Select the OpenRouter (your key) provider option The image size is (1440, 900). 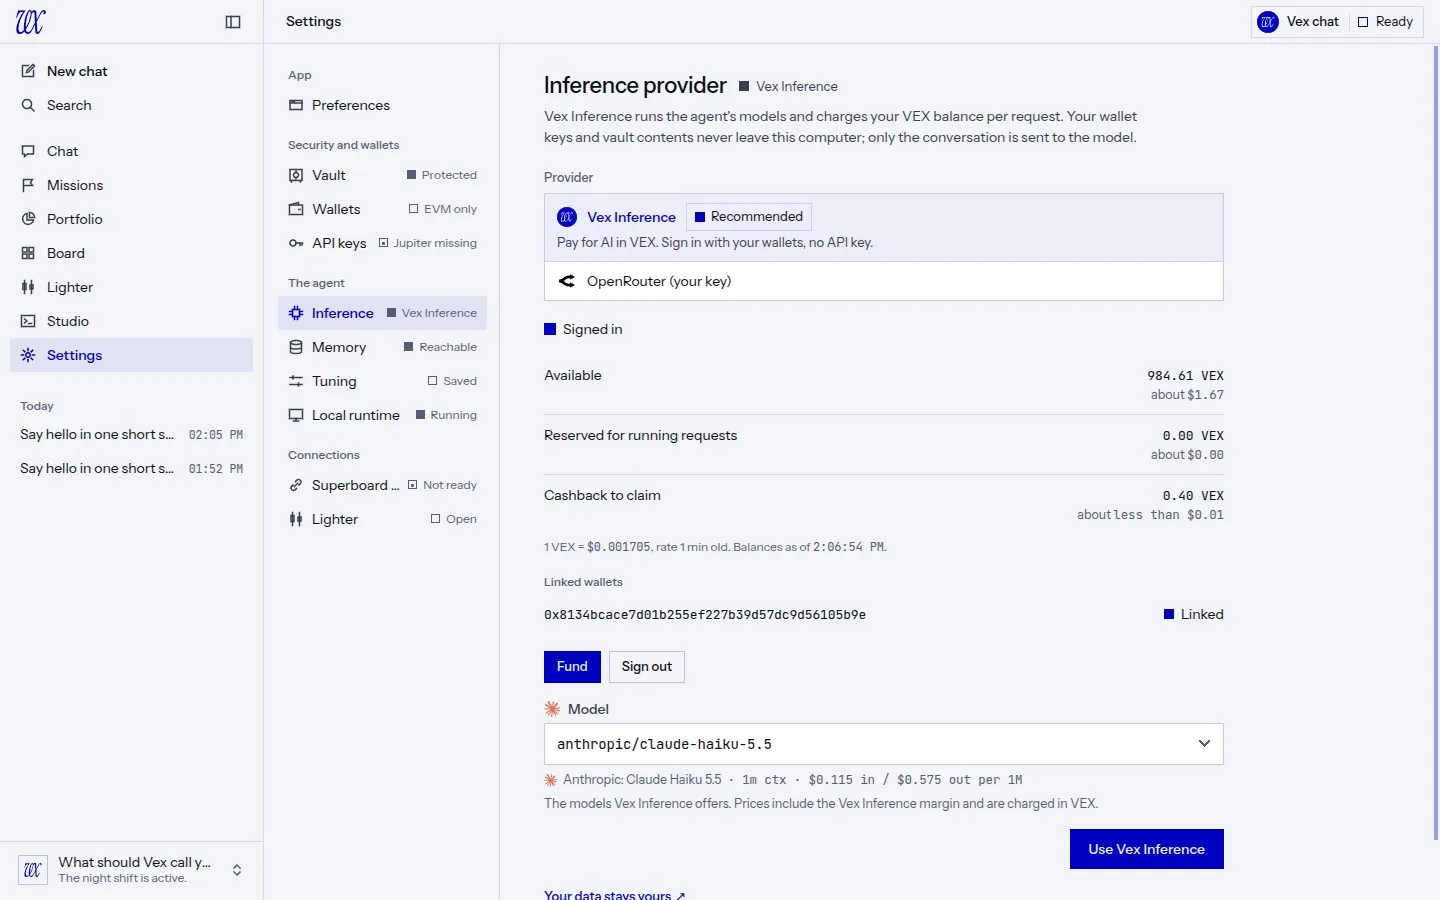884,281
